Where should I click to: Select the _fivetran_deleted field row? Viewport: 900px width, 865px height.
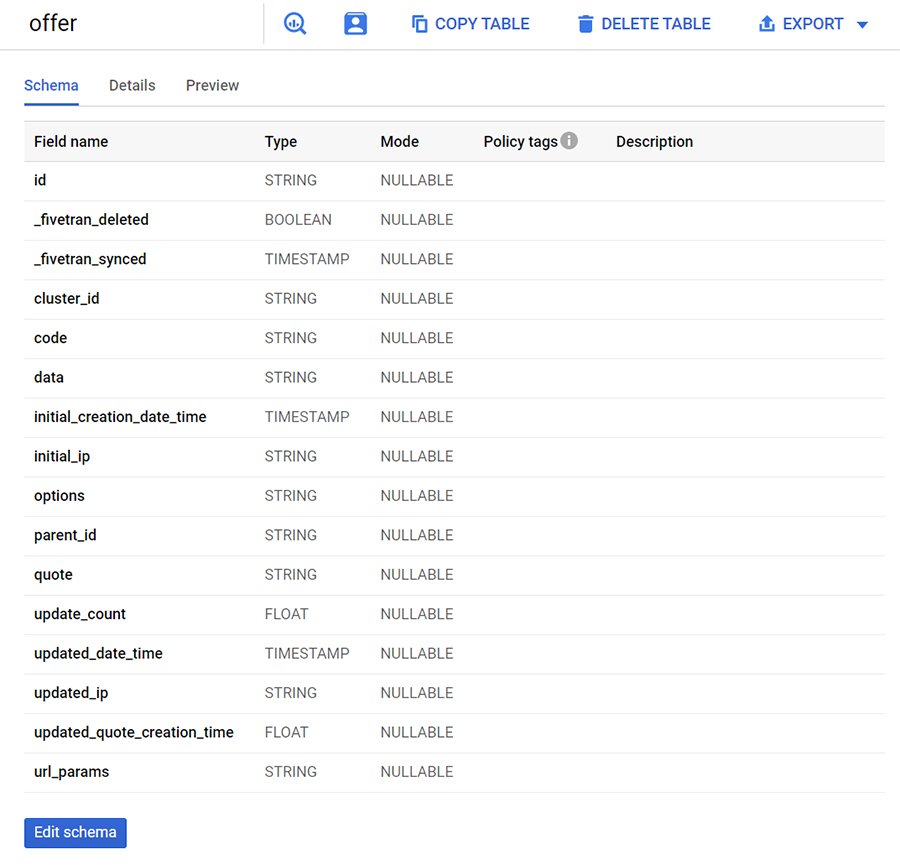tap(91, 220)
